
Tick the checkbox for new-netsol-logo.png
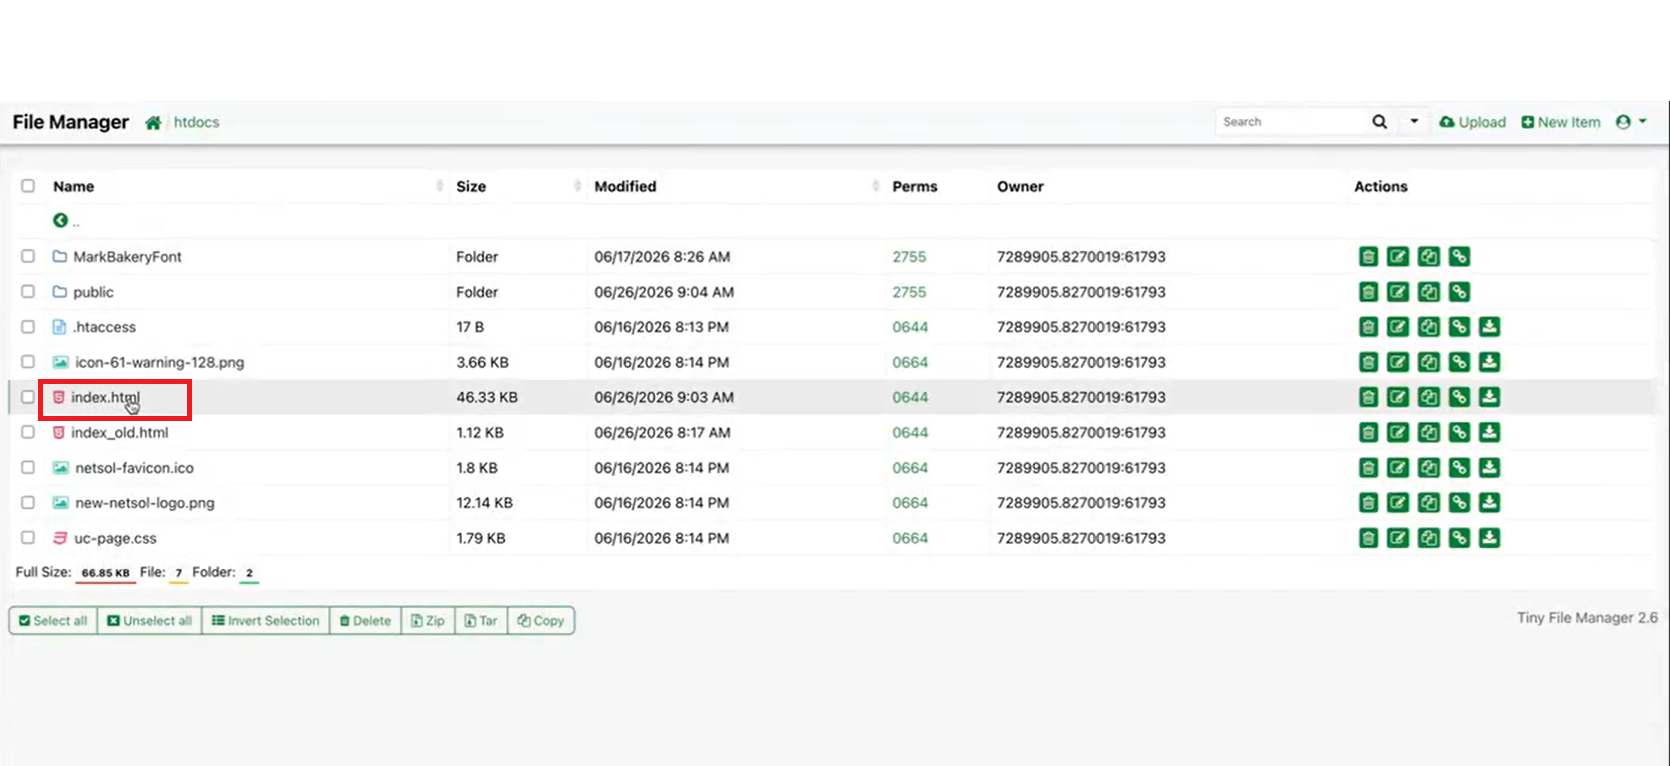(28, 502)
